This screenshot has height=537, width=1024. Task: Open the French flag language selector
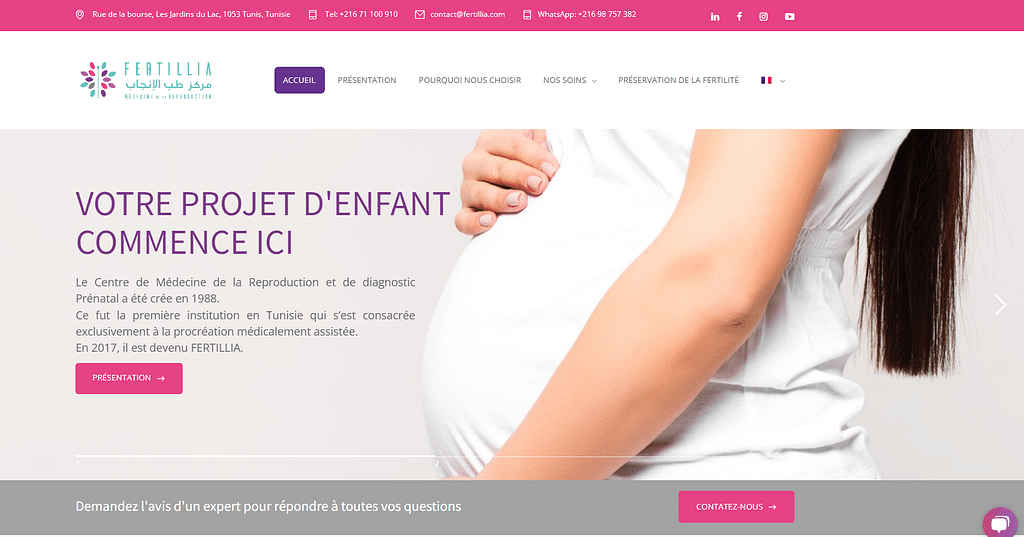click(x=766, y=80)
